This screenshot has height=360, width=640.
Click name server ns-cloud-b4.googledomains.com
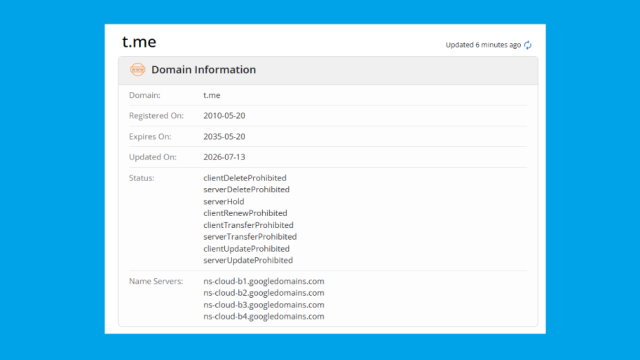[x=264, y=316]
